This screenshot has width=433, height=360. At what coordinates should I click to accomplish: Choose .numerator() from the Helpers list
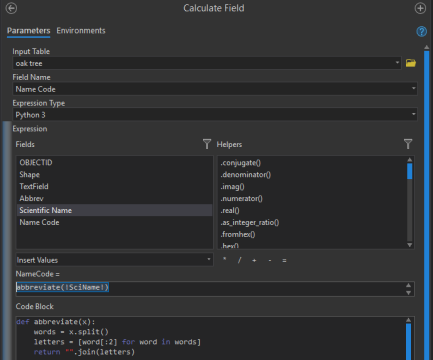click(241, 199)
